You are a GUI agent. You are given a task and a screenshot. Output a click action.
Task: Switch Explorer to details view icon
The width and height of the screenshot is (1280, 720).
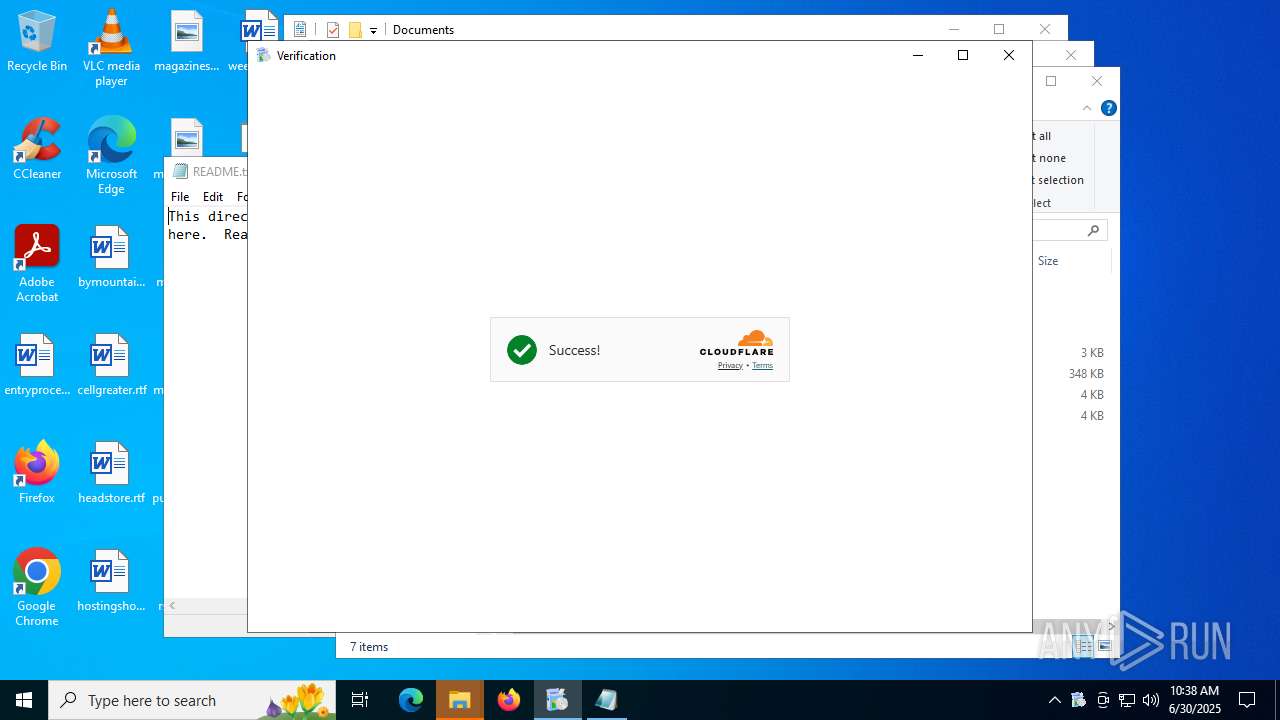[1084, 647]
